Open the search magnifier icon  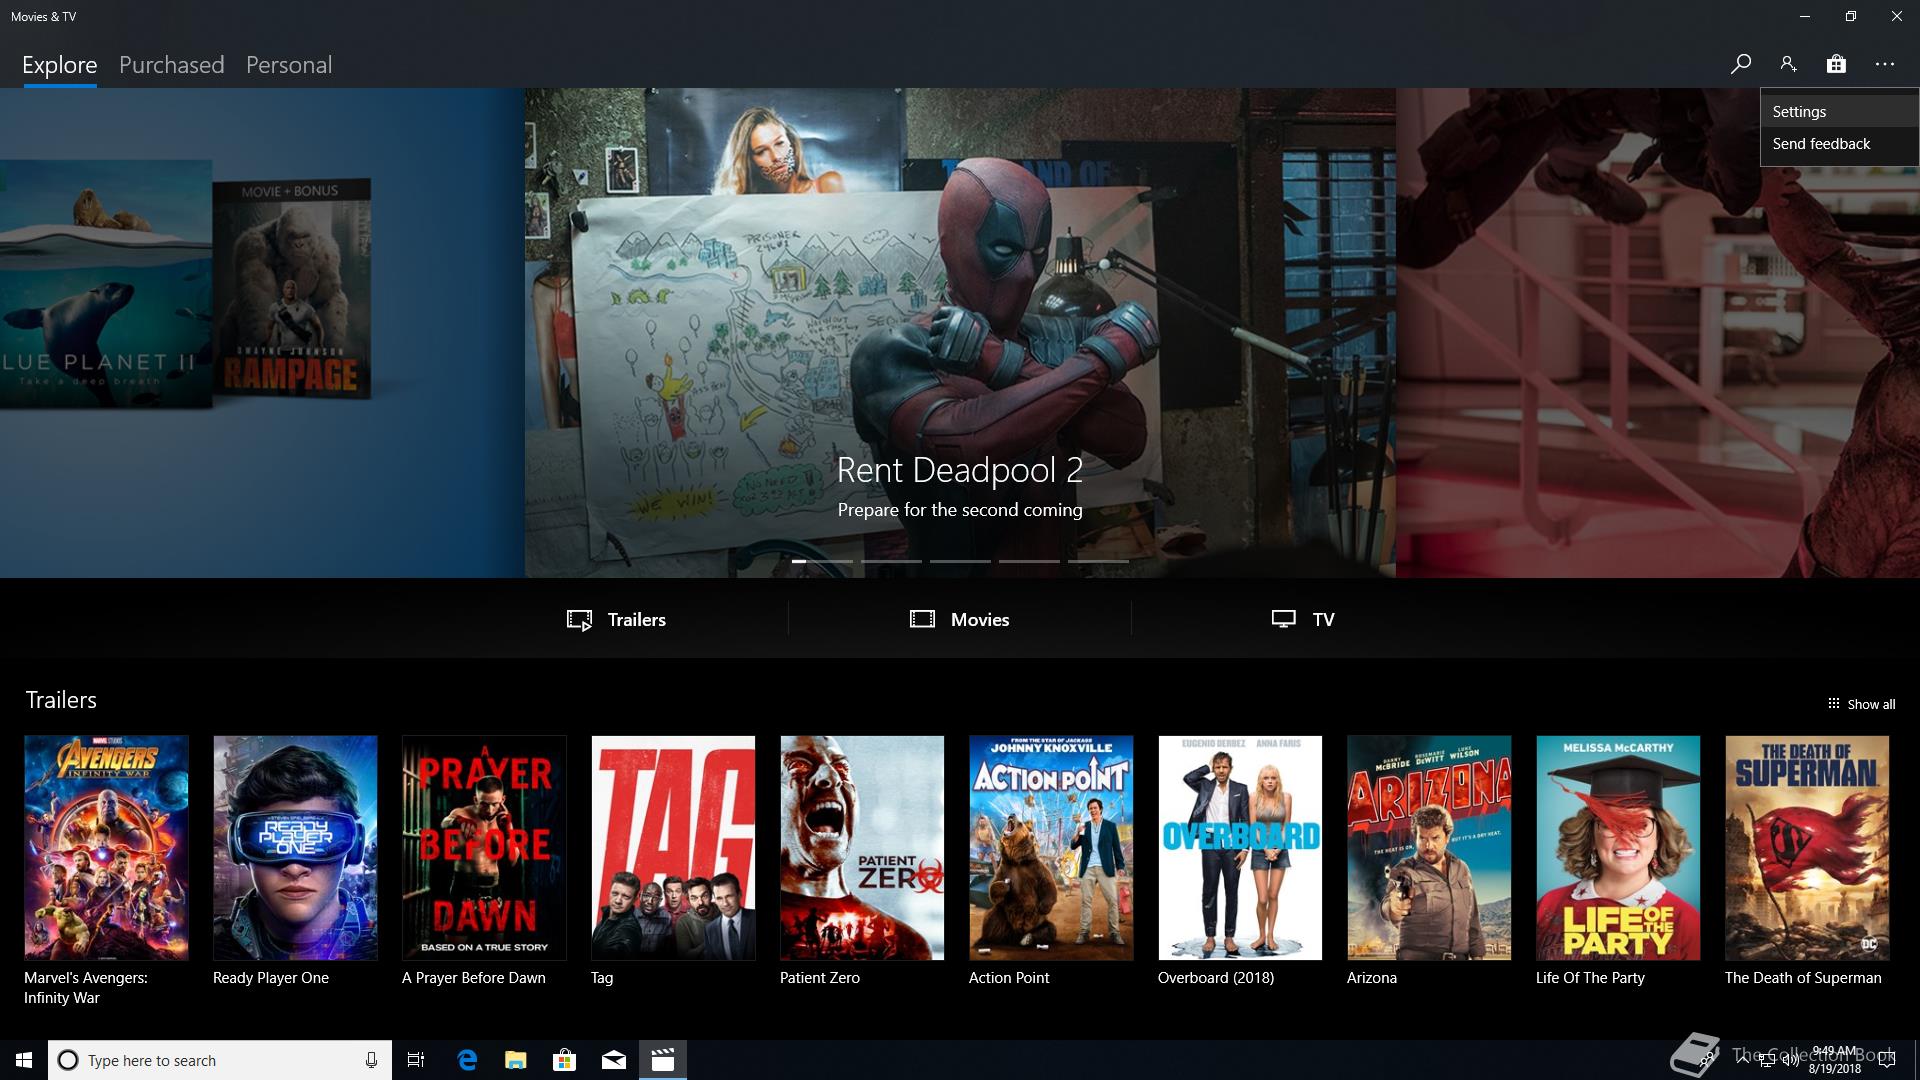pos(1740,64)
